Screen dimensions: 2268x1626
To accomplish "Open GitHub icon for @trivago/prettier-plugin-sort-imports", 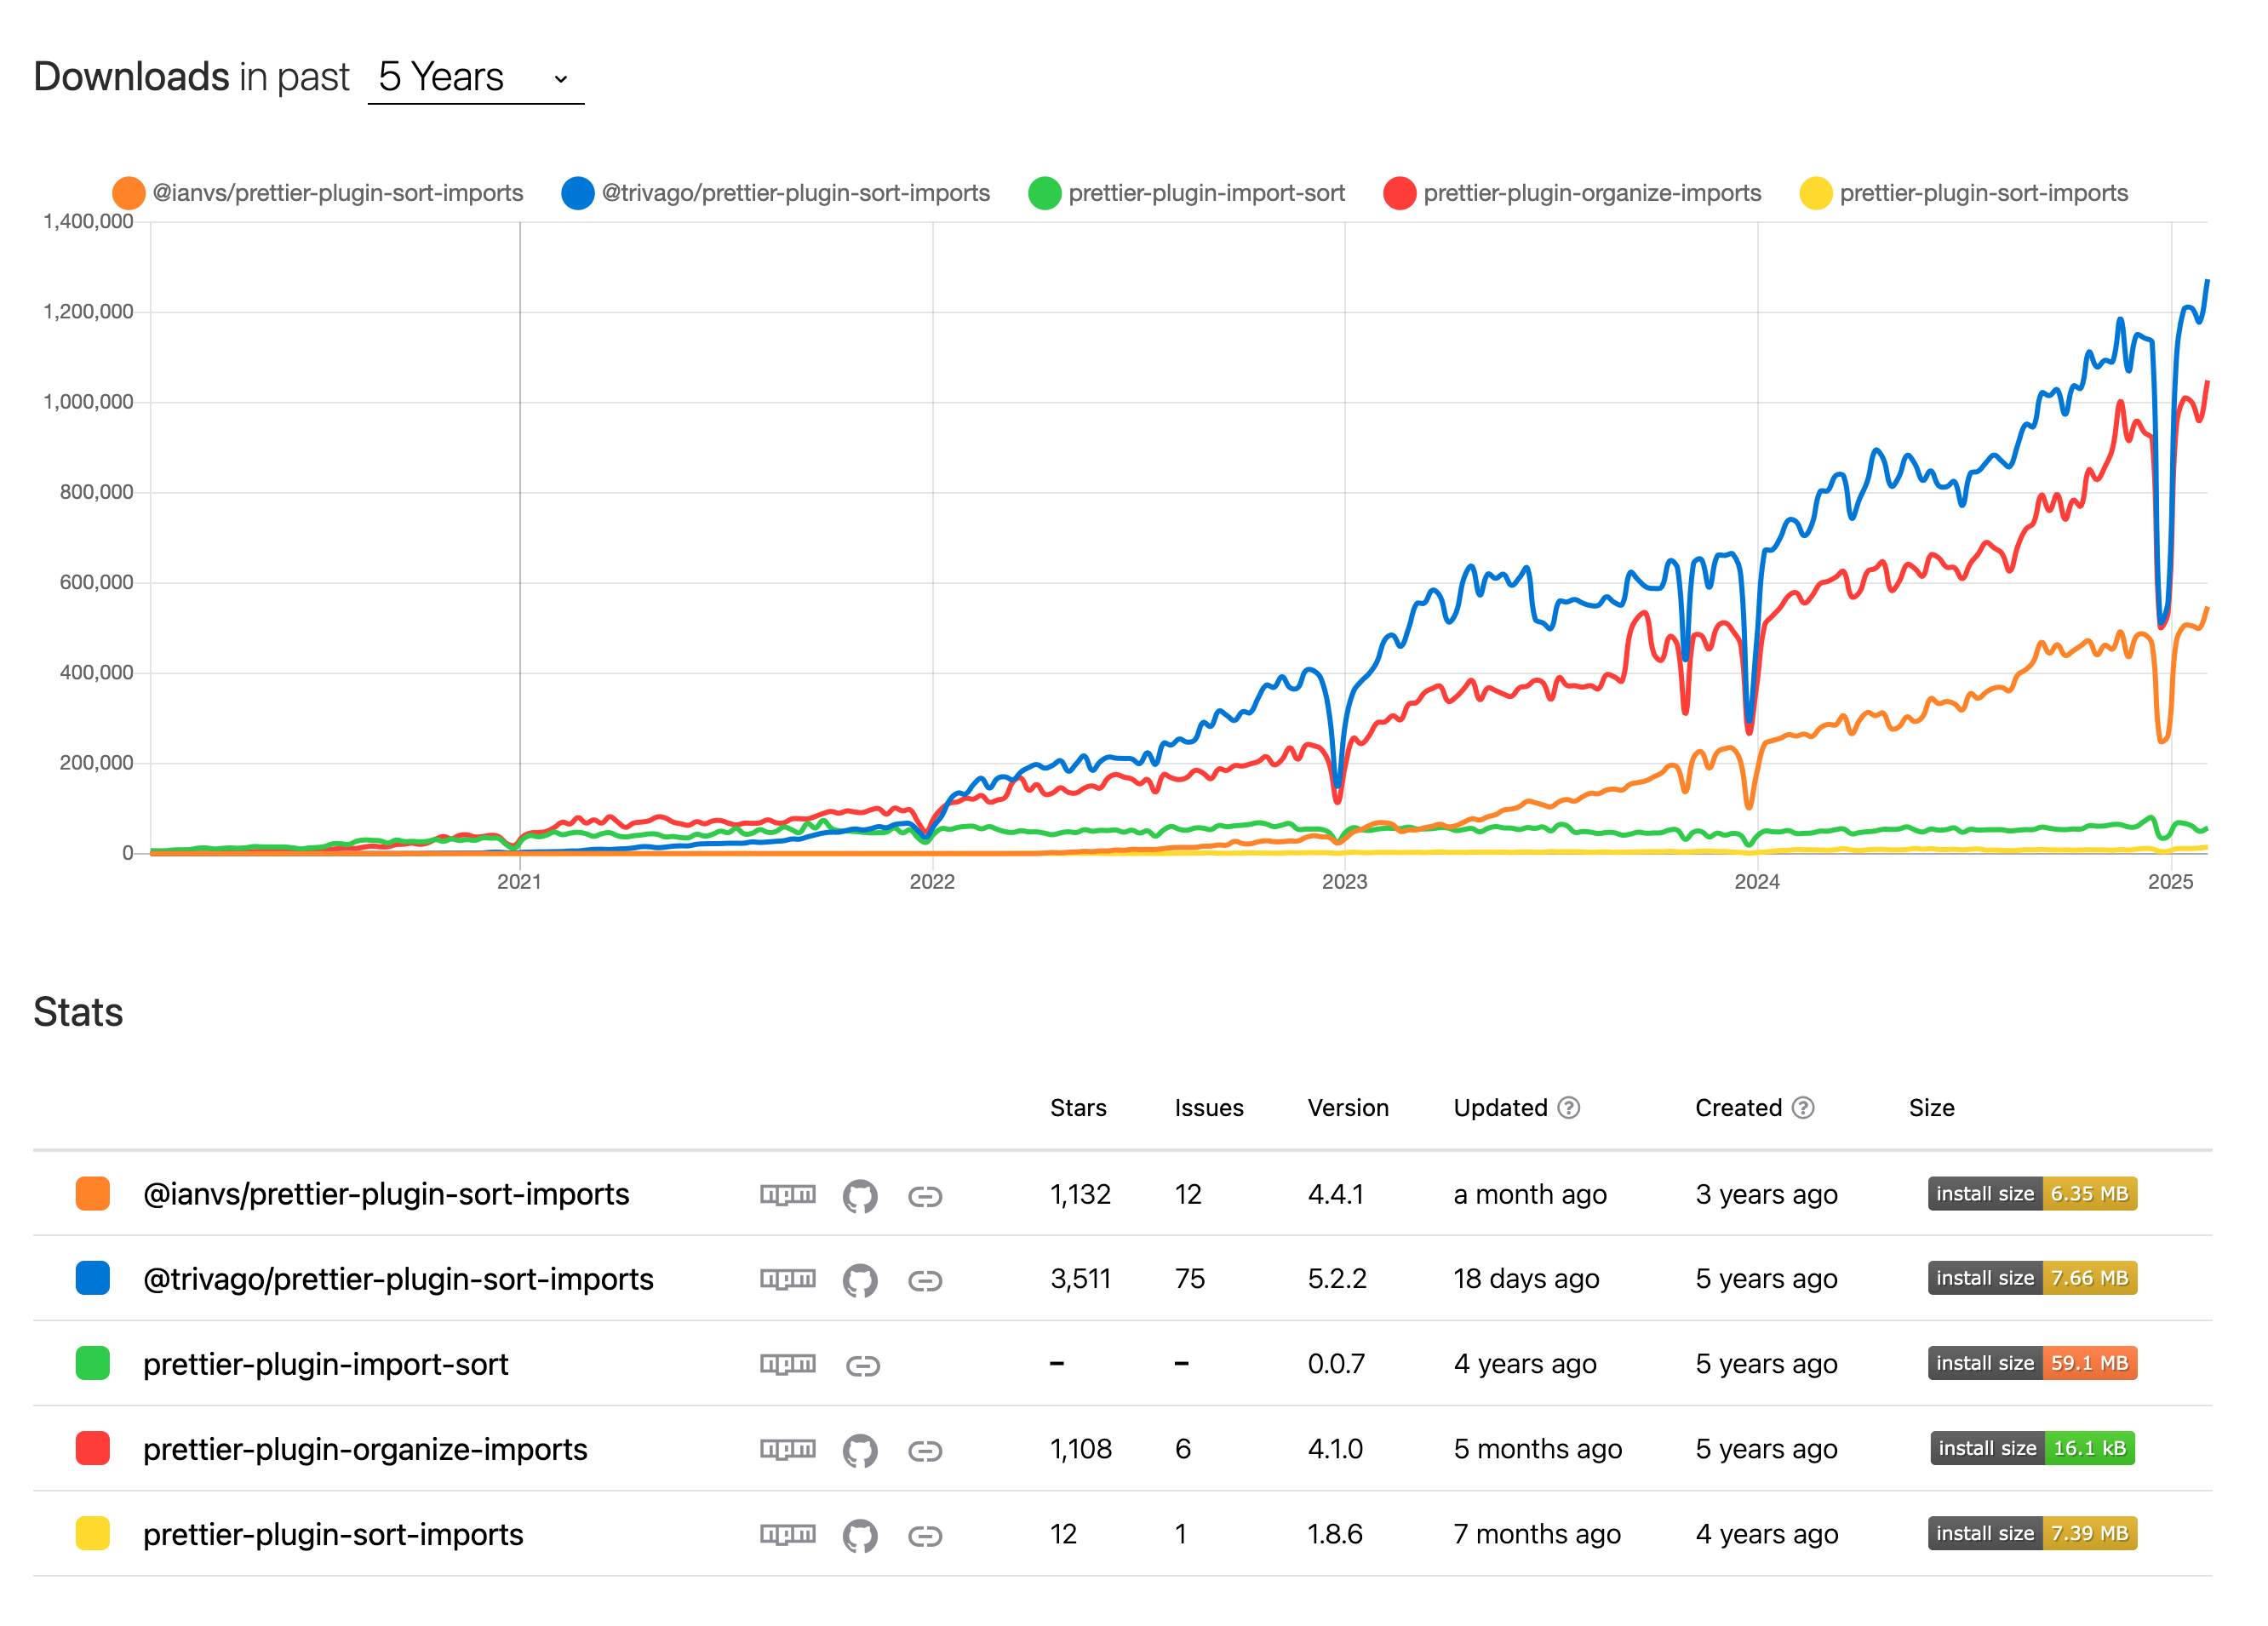I will coord(860,1280).
